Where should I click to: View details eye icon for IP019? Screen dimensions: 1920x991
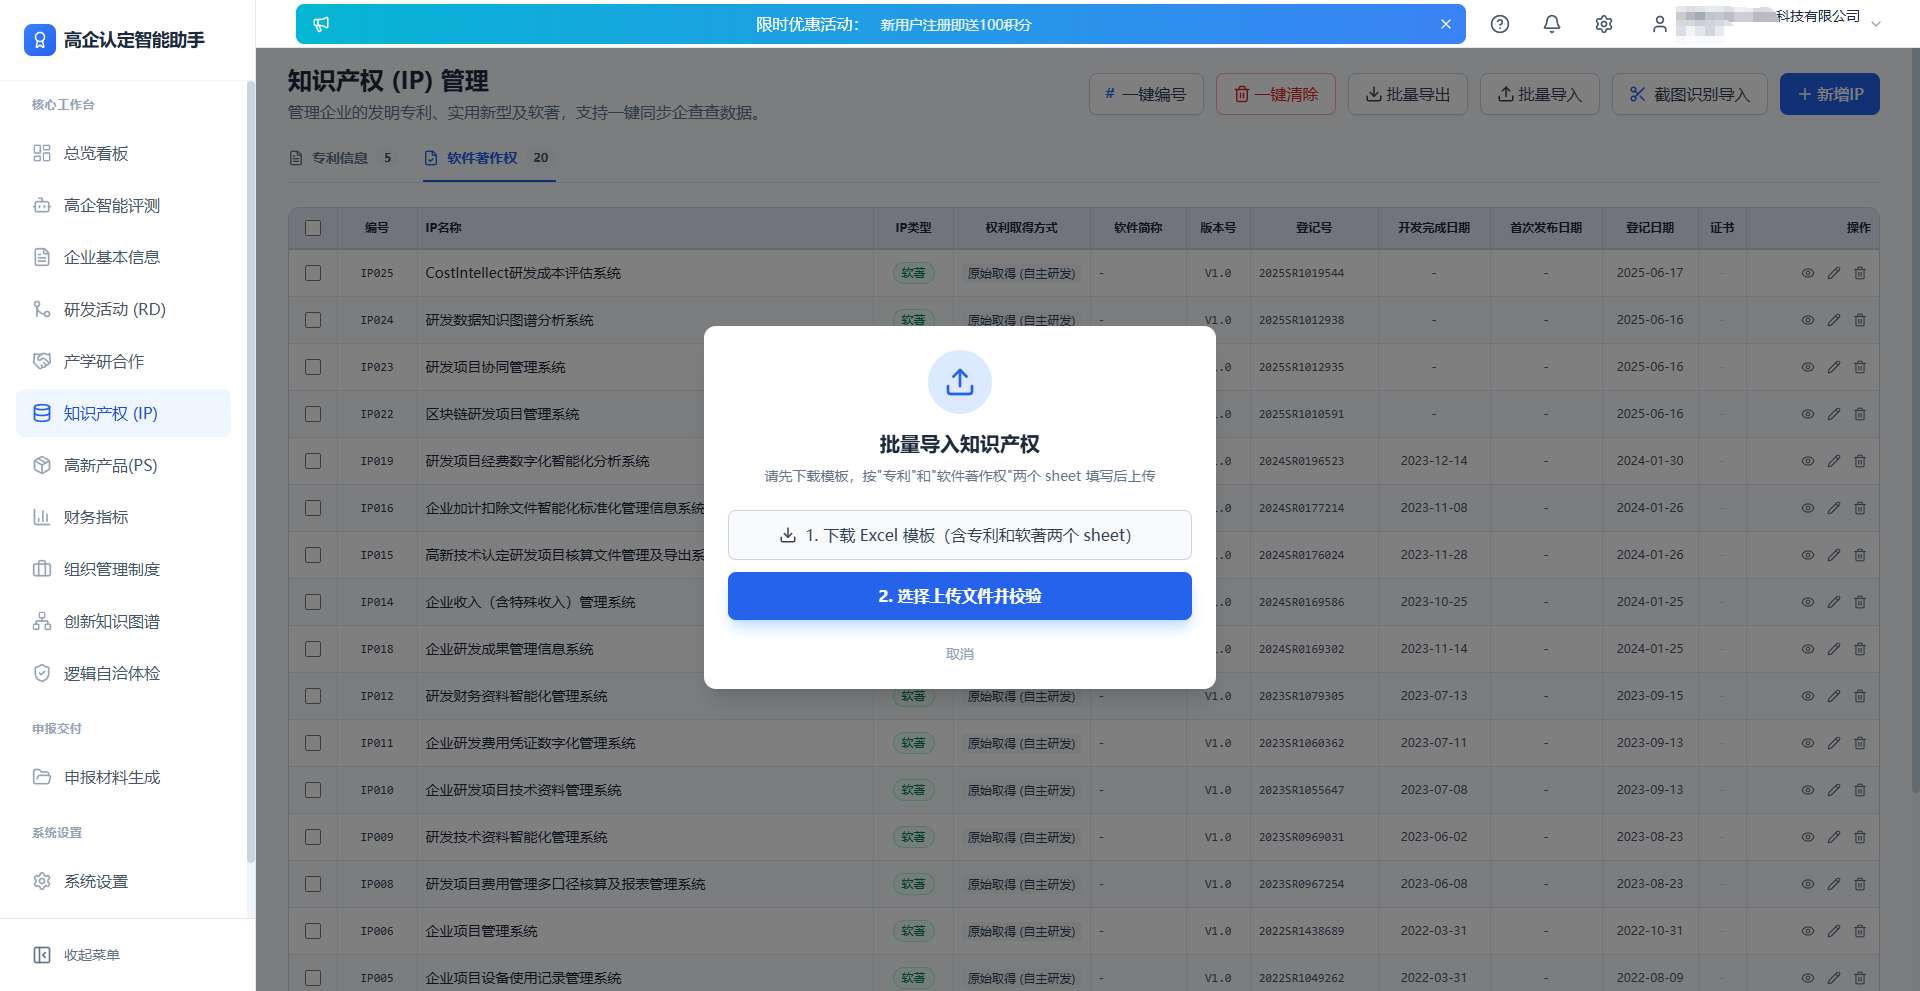point(1808,461)
